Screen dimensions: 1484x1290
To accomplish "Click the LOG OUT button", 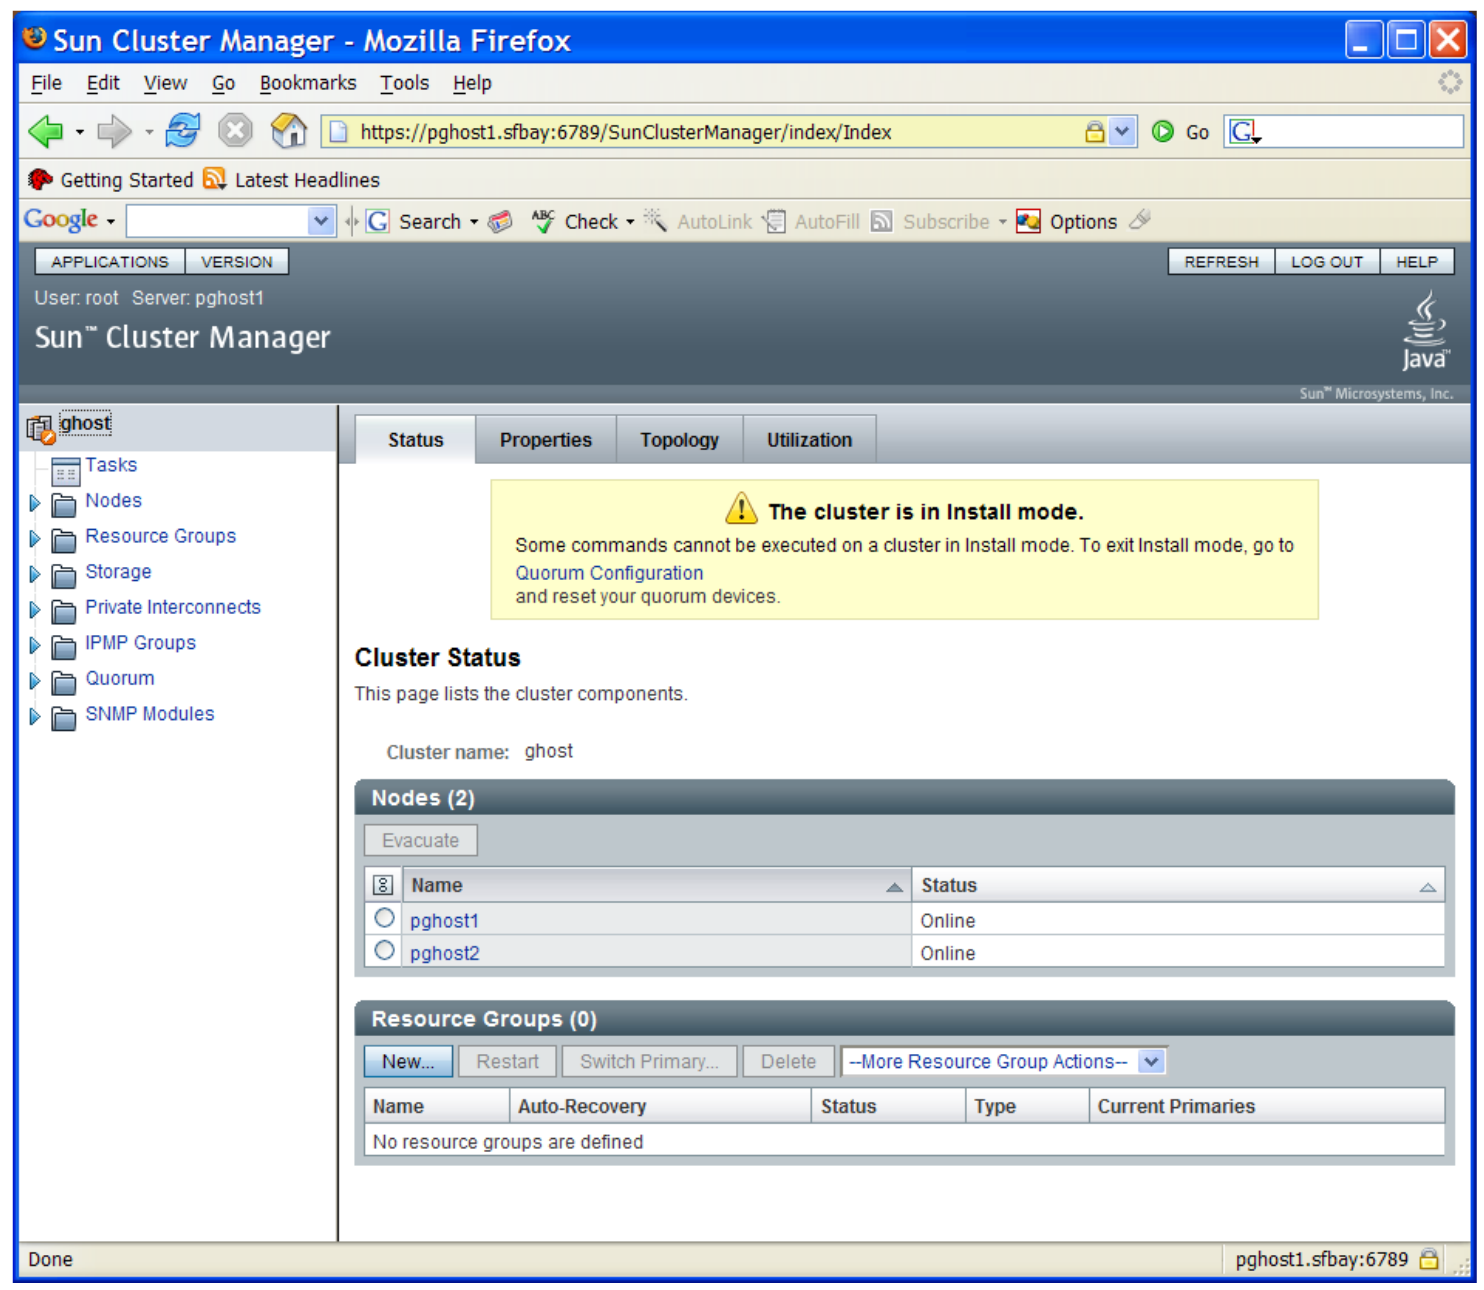I will pyautogui.click(x=1327, y=262).
